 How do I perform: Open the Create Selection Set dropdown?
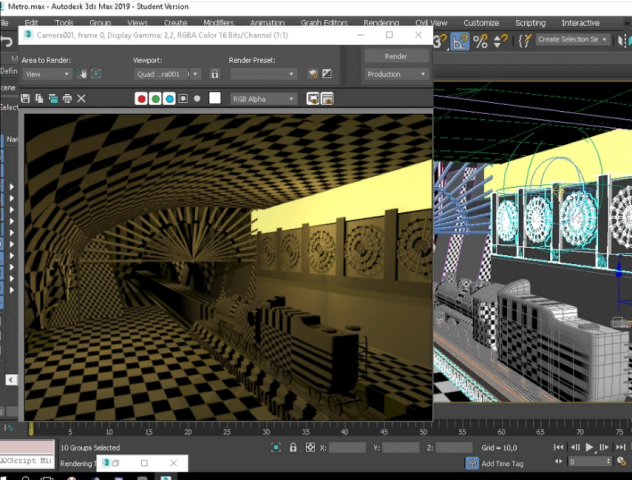(572, 39)
